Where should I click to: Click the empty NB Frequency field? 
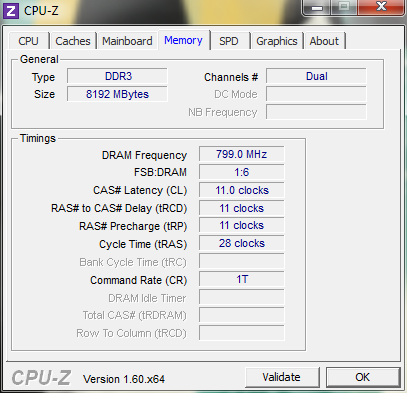[x=316, y=112]
